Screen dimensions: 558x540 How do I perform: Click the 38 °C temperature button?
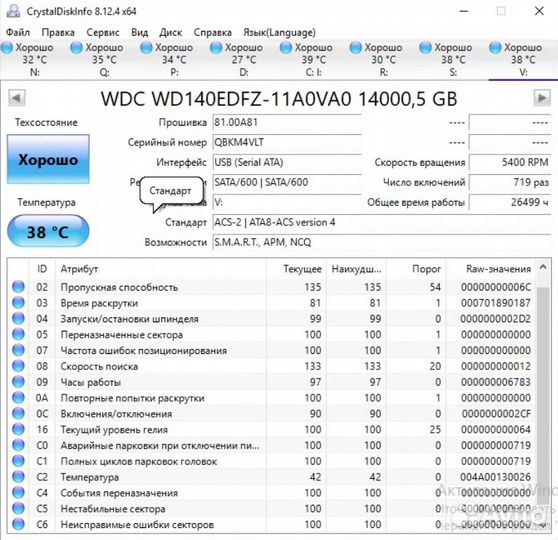(x=48, y=232)
